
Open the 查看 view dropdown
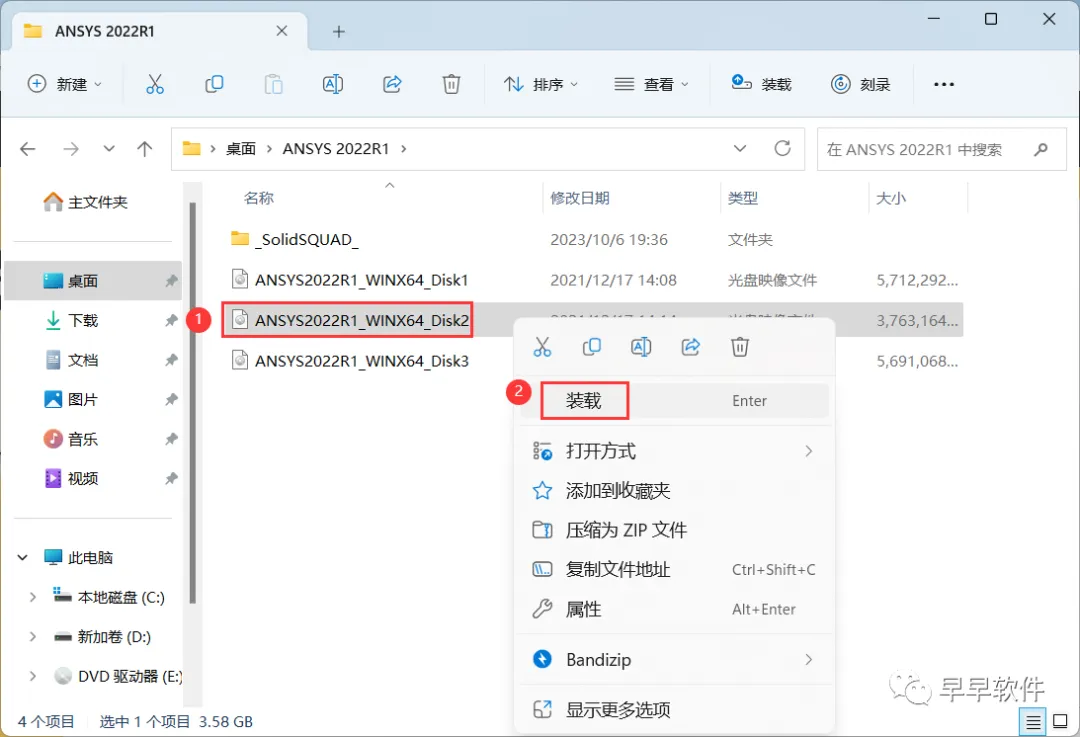point(651,84)
